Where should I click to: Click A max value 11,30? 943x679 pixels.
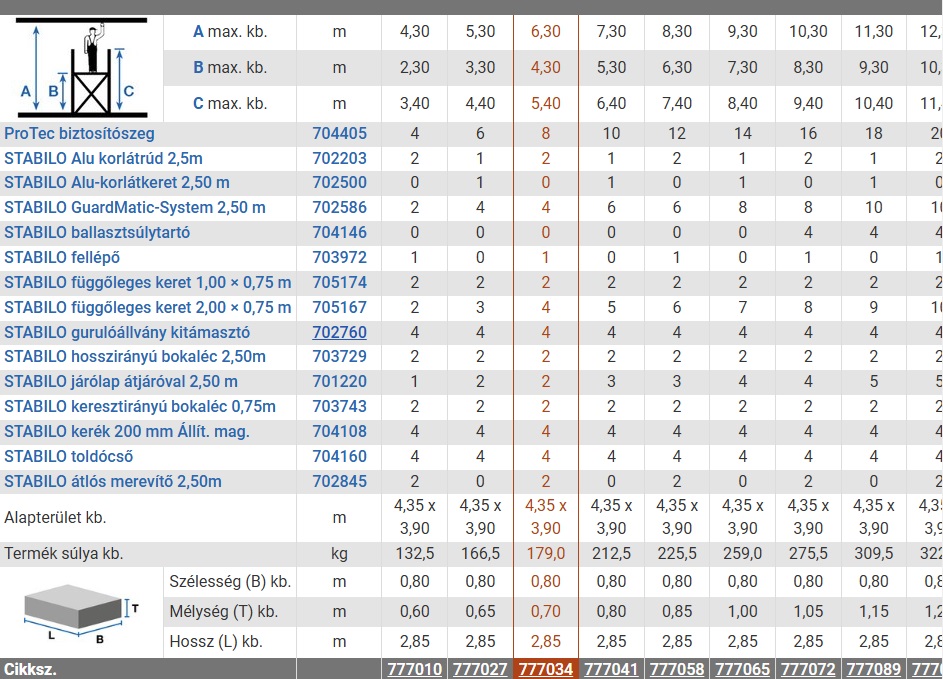873,31
